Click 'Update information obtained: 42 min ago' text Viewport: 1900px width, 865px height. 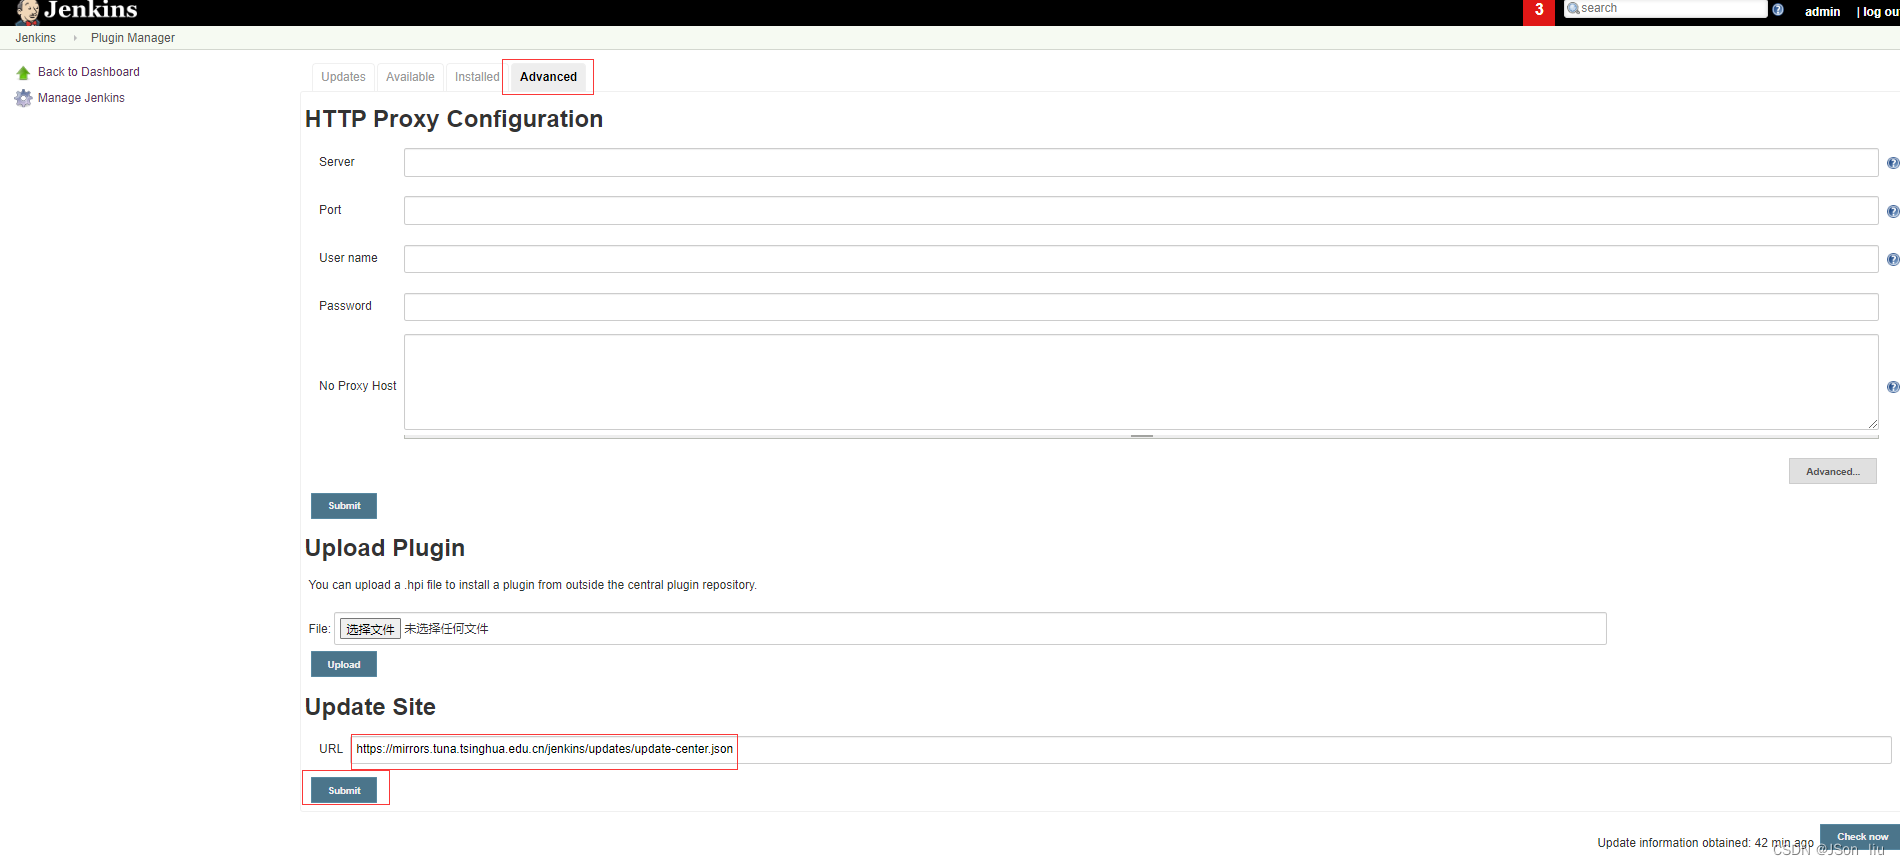pos(1705,843)
